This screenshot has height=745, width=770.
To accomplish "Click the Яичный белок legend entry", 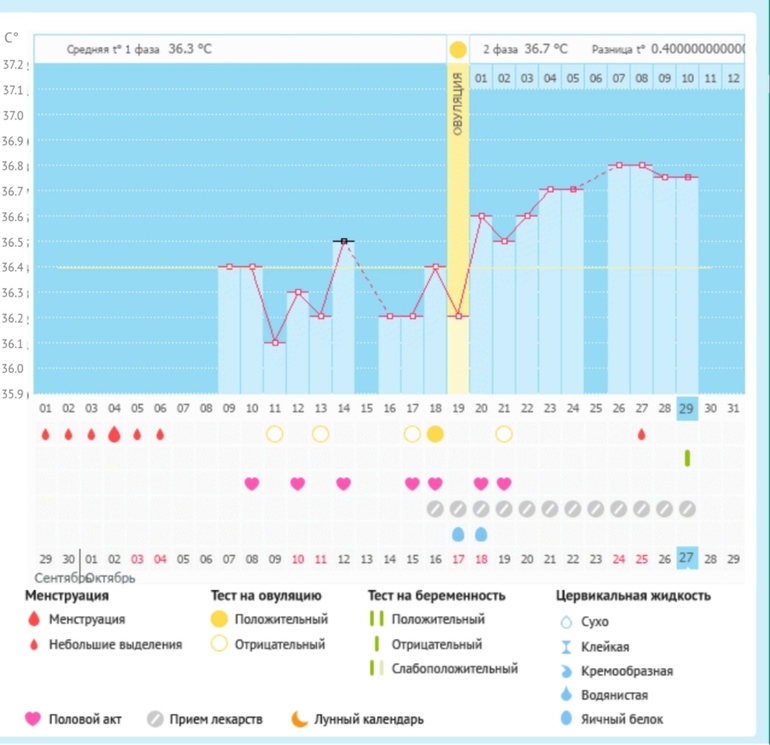I will coord(610,719).
